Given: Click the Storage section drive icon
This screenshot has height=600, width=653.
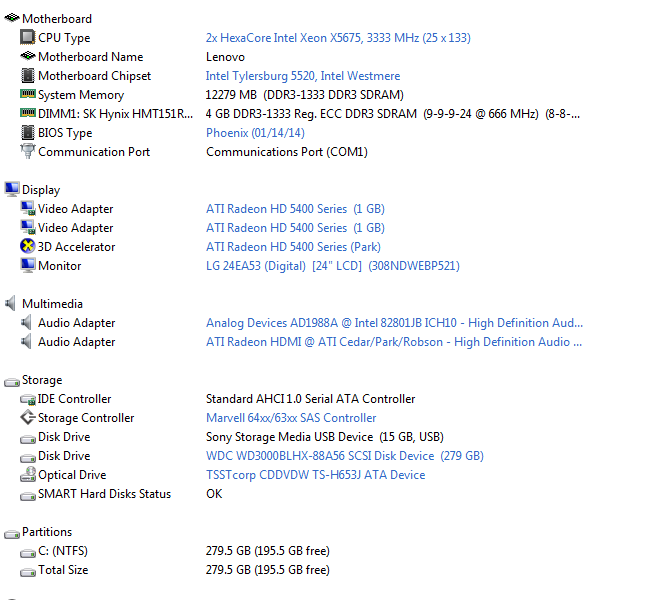Looking at the screenshot, I should [12, 381].
